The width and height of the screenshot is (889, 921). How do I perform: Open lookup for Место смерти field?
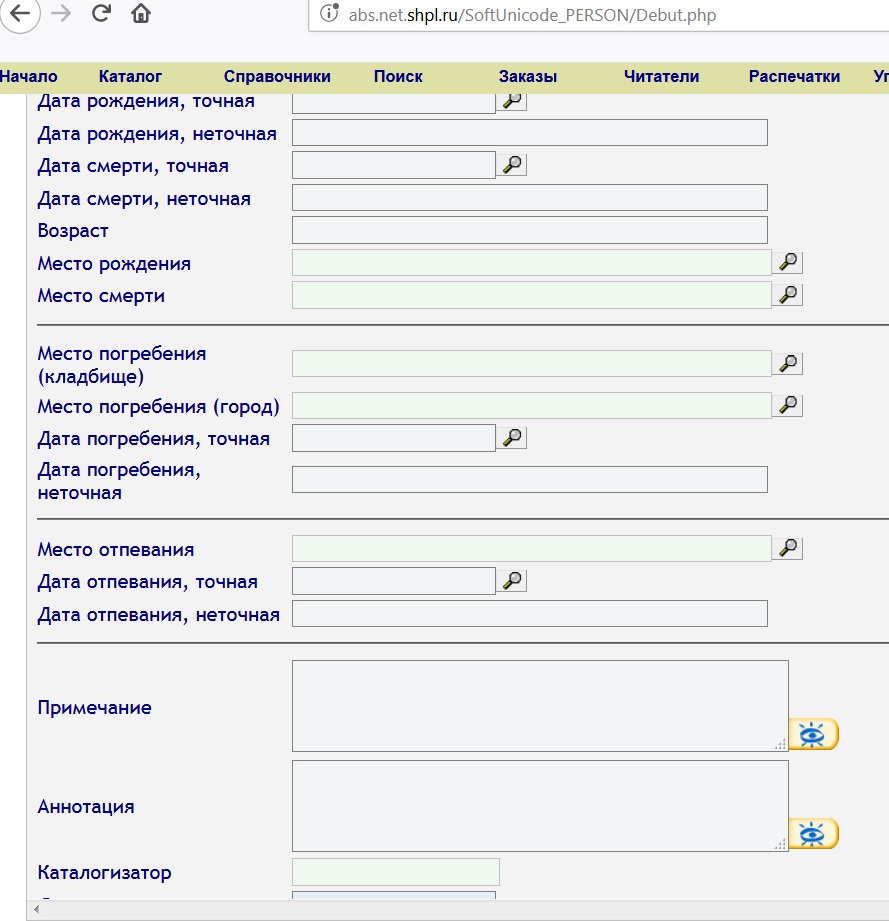788,295
